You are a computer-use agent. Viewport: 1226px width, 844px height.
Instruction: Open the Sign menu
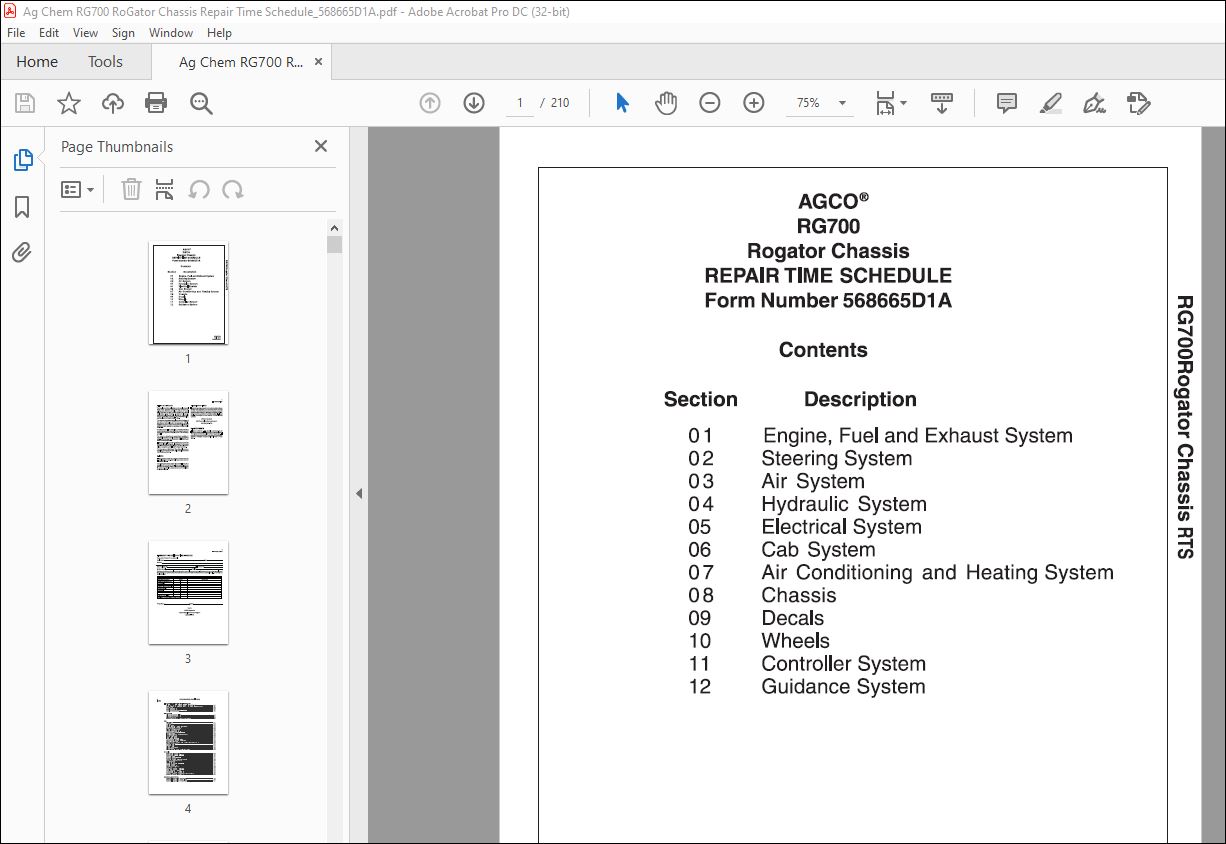[x=123, y=33]
